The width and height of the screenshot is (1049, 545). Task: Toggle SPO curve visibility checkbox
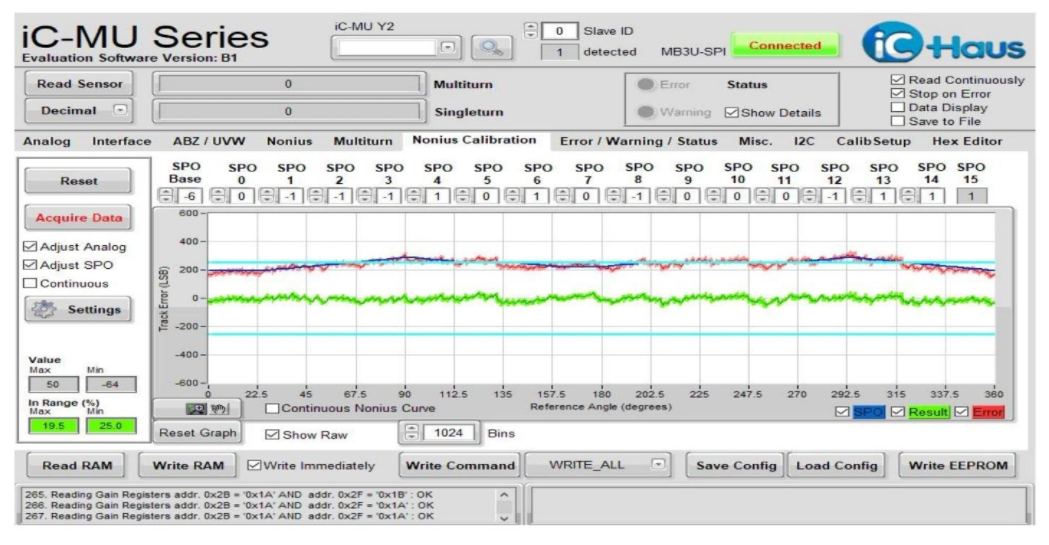pyautogui.click(x=842, y=412)
